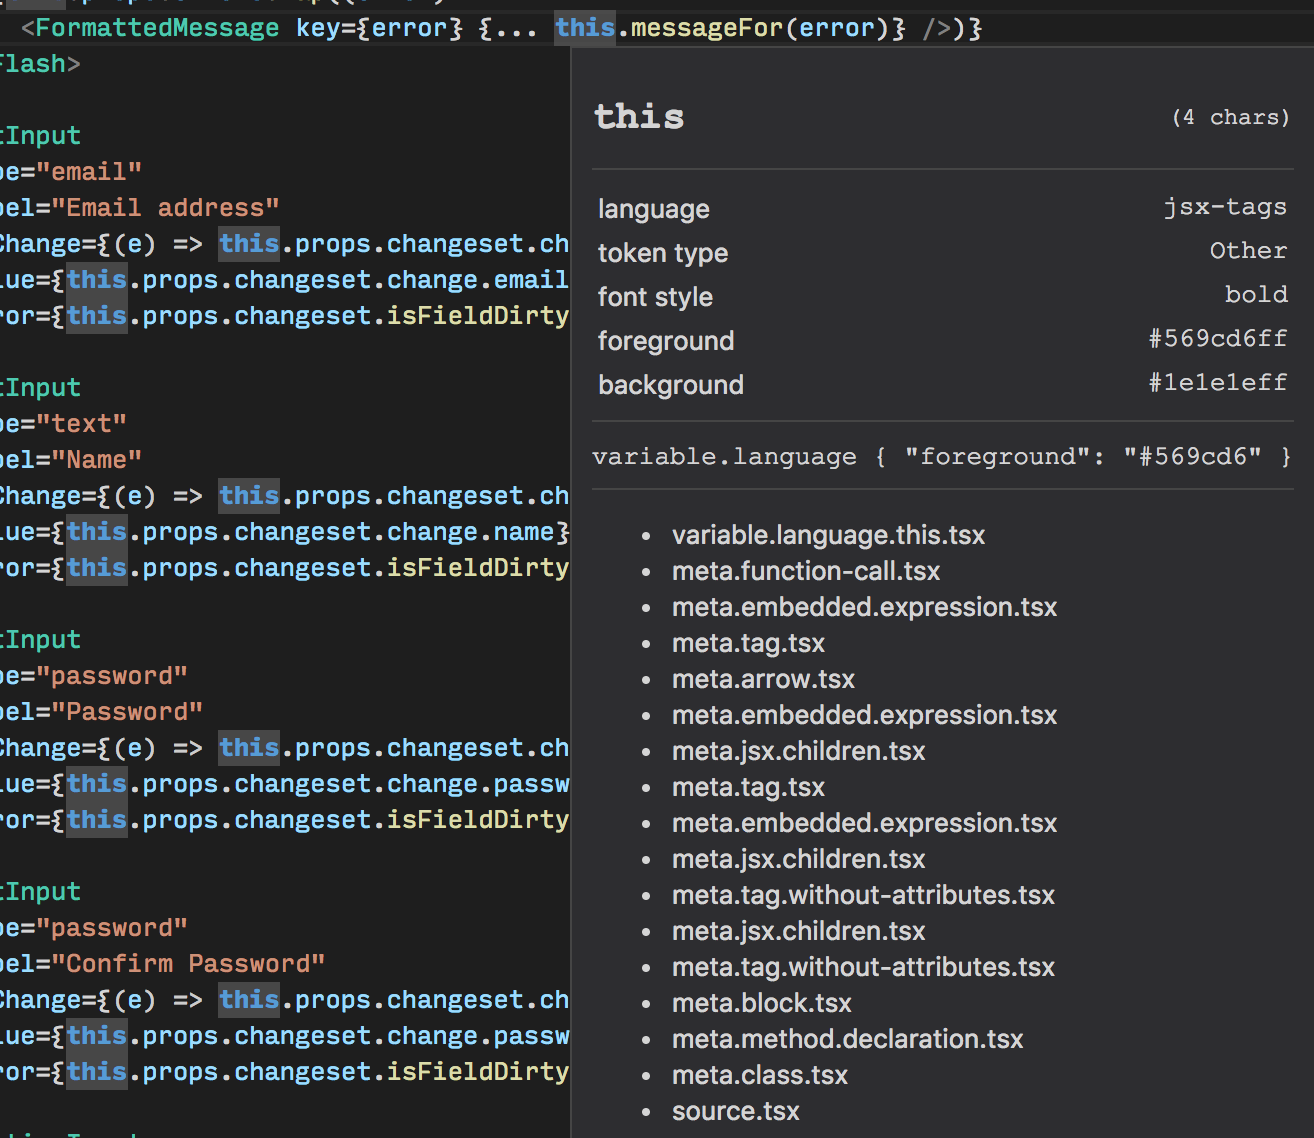The width and height of the screenshot is (1314, 1138).
Task: Click the "Confirm Password" label string
Action: click(190, 963)
